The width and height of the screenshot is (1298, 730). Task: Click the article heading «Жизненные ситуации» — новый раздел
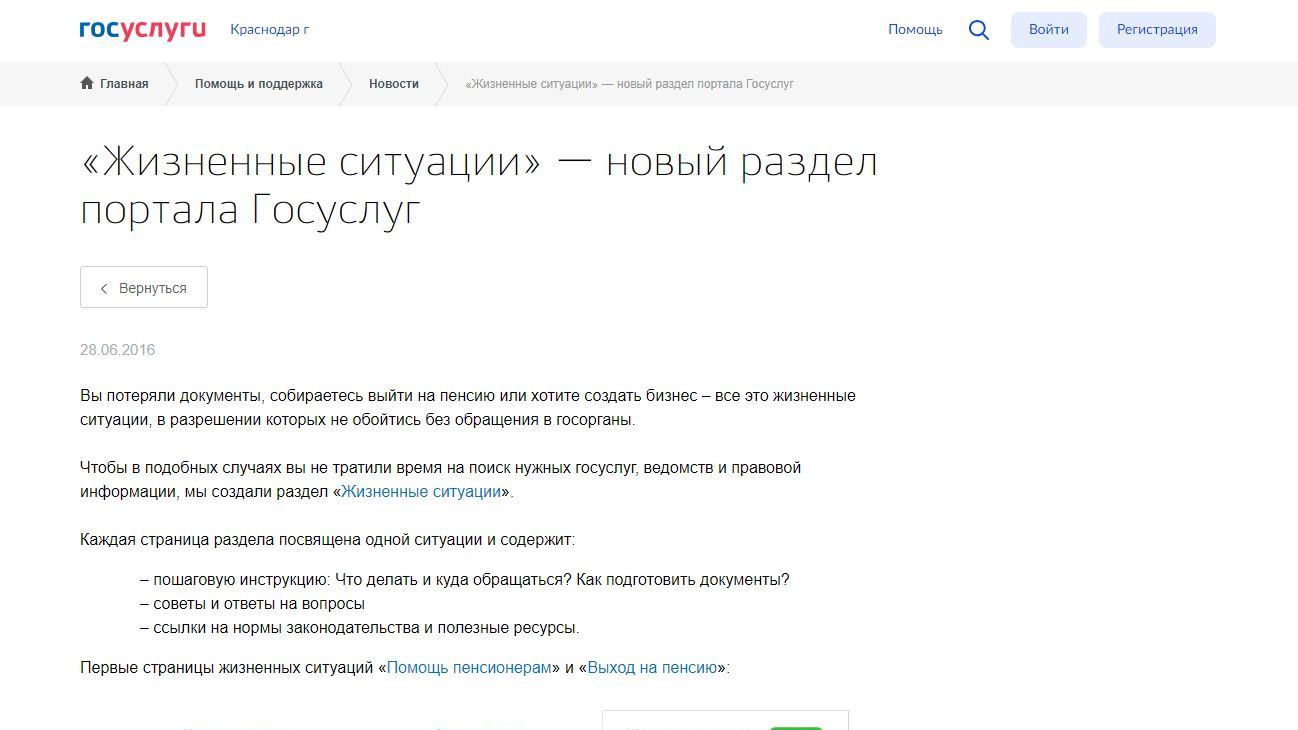pyautogui.click(x=479, y=186)
